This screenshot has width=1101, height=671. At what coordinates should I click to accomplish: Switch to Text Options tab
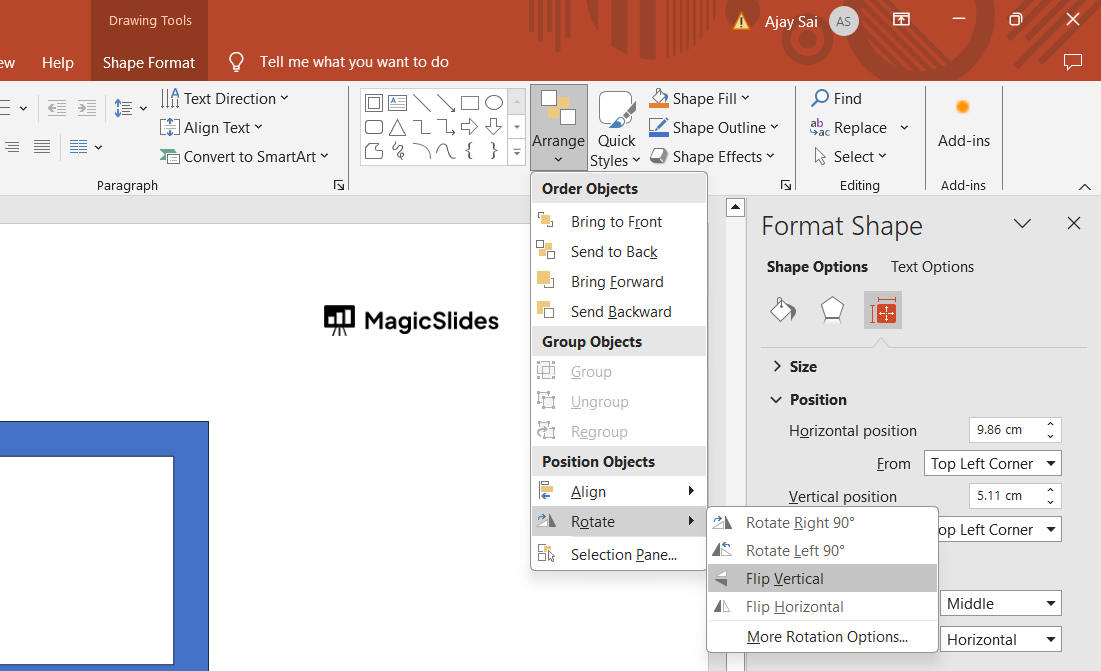pyautogui.click(x=932, y=267)
